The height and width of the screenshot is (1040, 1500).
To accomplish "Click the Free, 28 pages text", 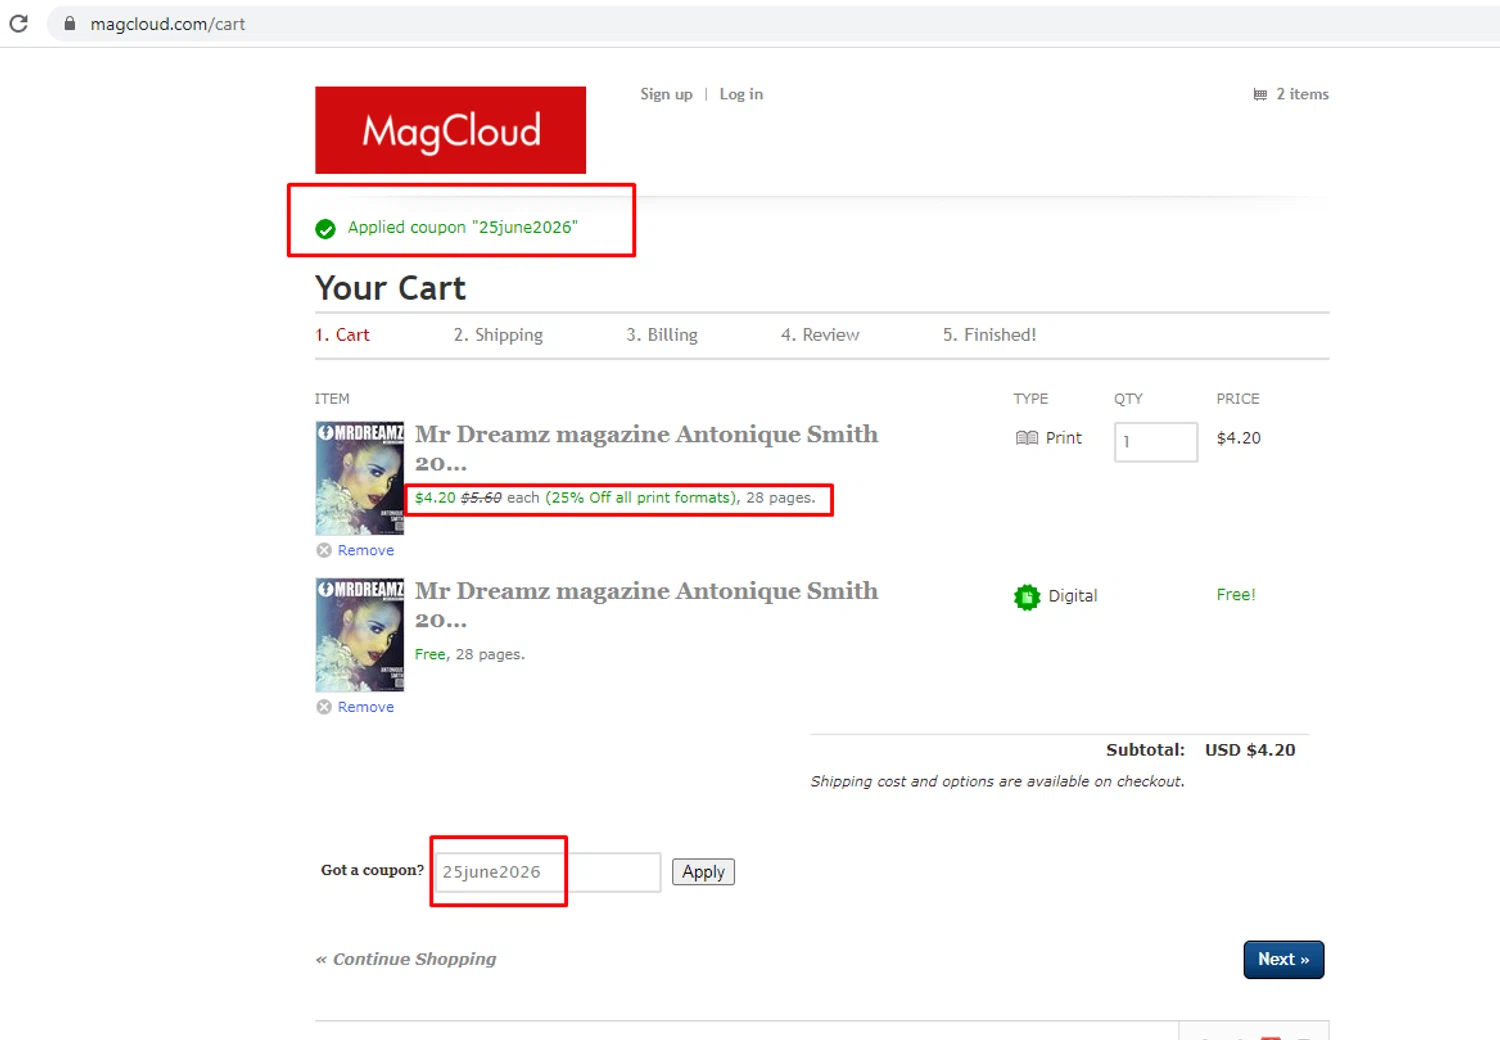I will click(x=470, y=654).
